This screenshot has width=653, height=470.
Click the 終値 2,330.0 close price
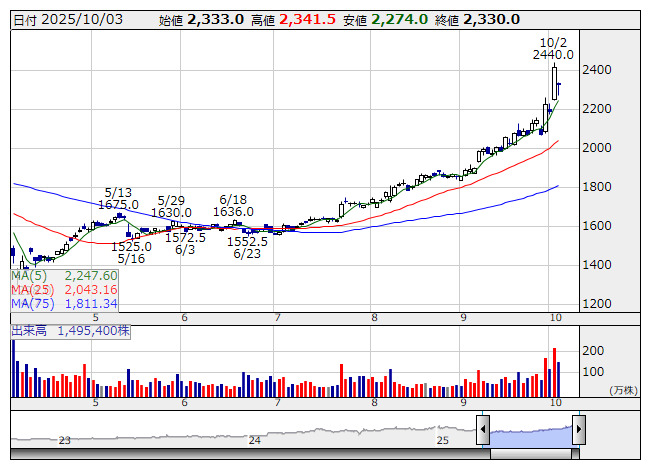tap(477, 20)
